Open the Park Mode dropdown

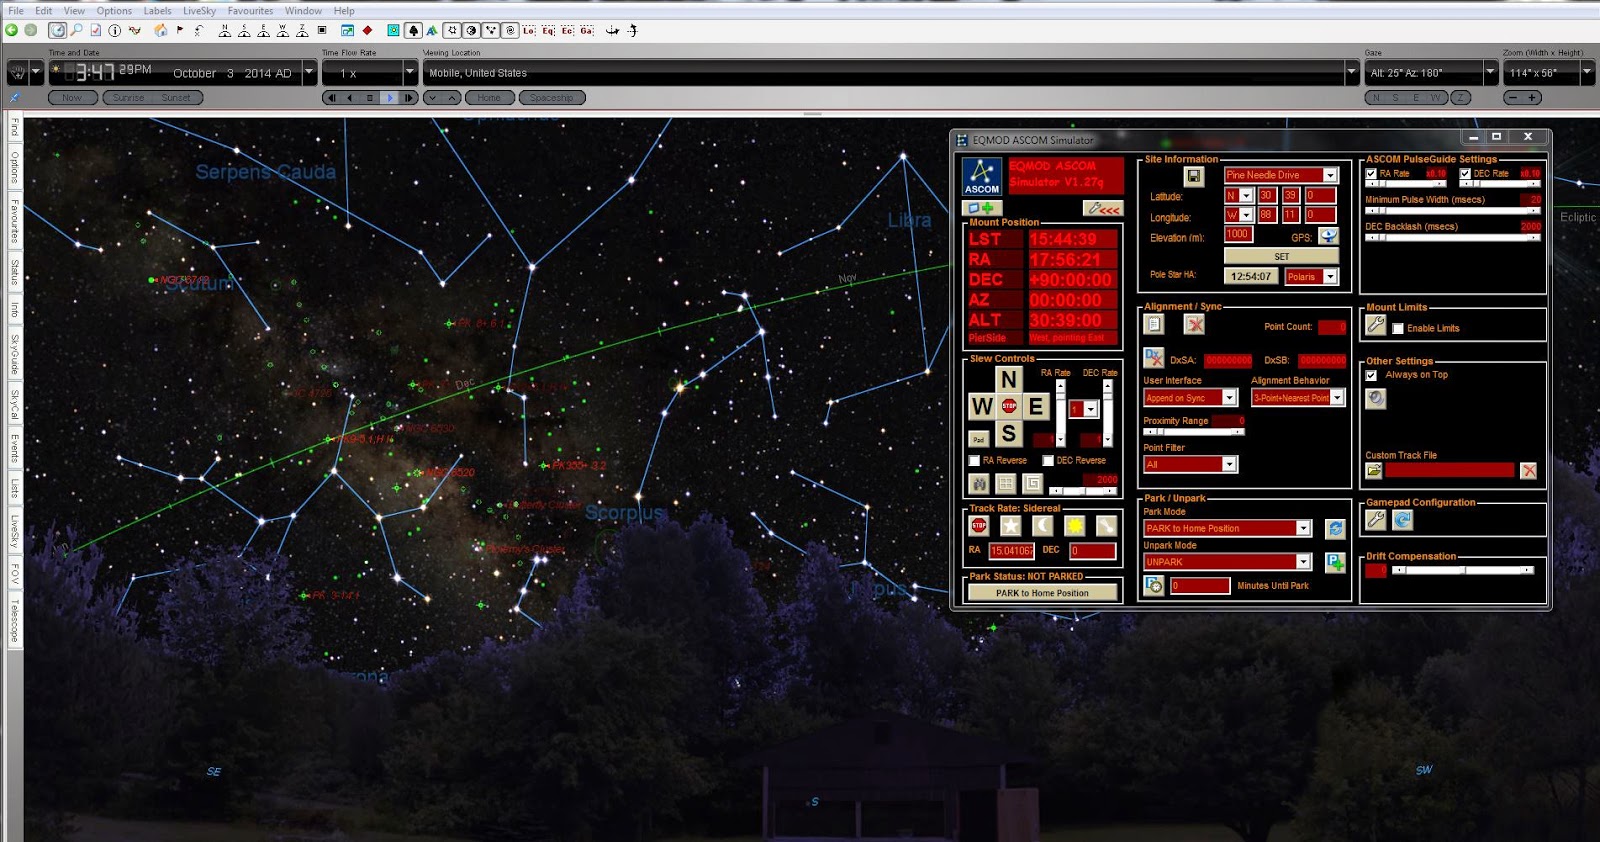coord(1303,528)
